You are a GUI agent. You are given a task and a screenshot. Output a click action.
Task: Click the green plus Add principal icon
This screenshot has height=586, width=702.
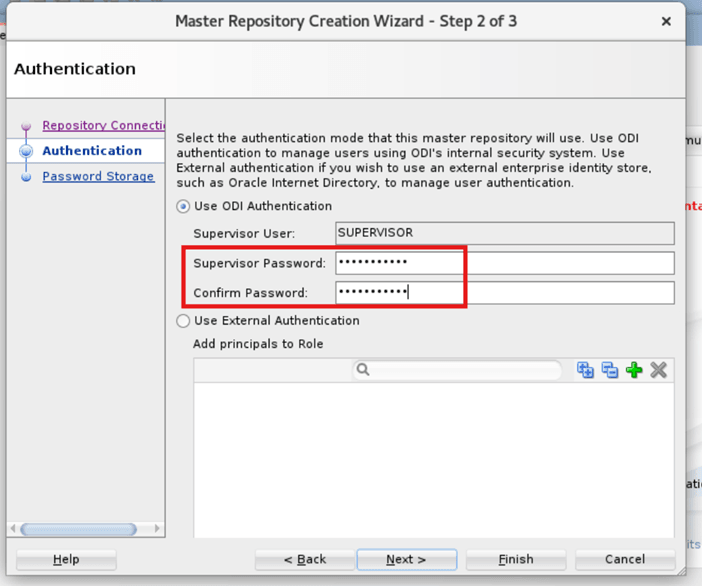pos(634,370)
